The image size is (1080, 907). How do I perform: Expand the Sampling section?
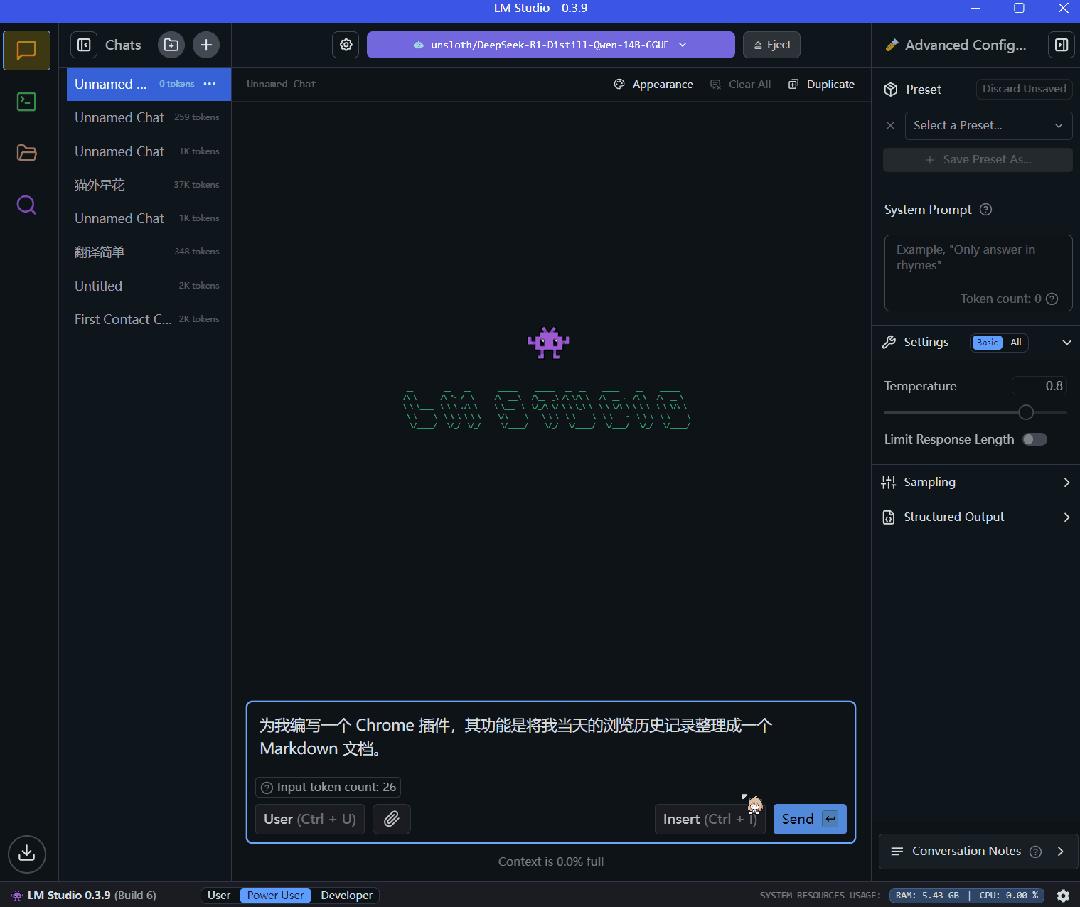tap(976, 482)
